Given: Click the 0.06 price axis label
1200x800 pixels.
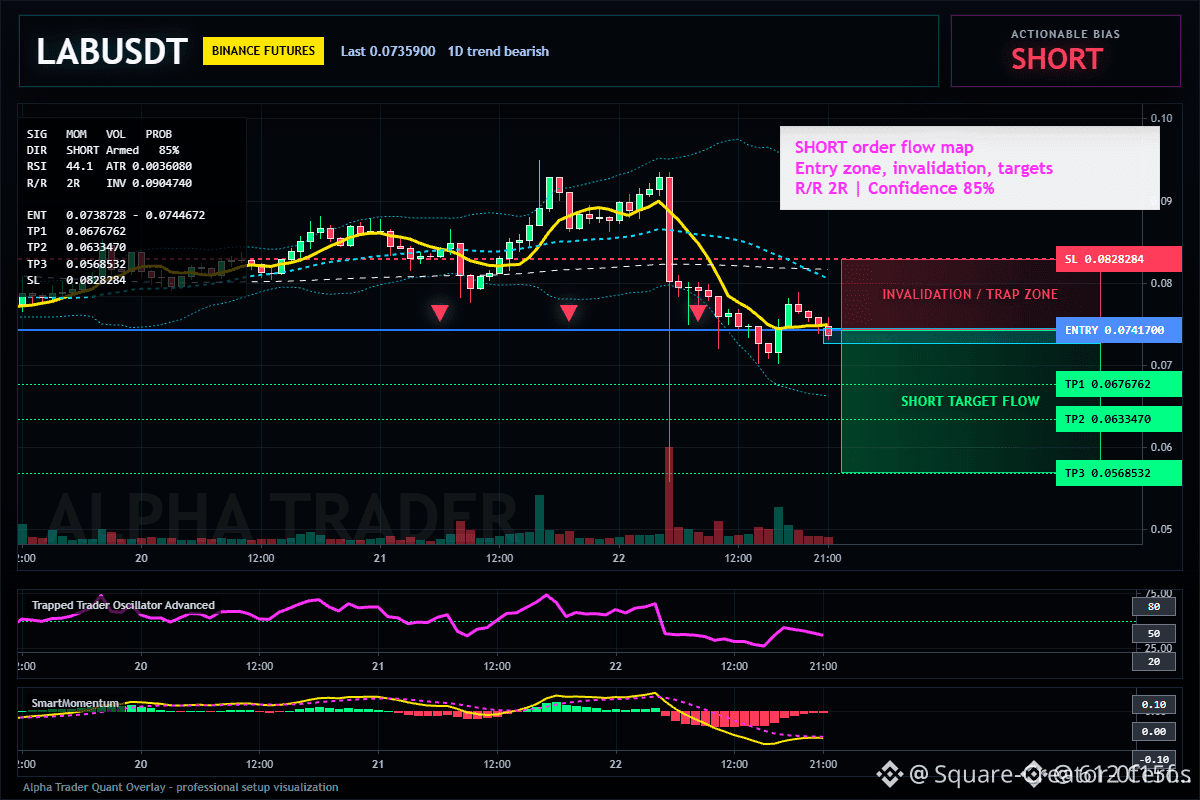Looking at the screenshot, I should (1160, 447).
